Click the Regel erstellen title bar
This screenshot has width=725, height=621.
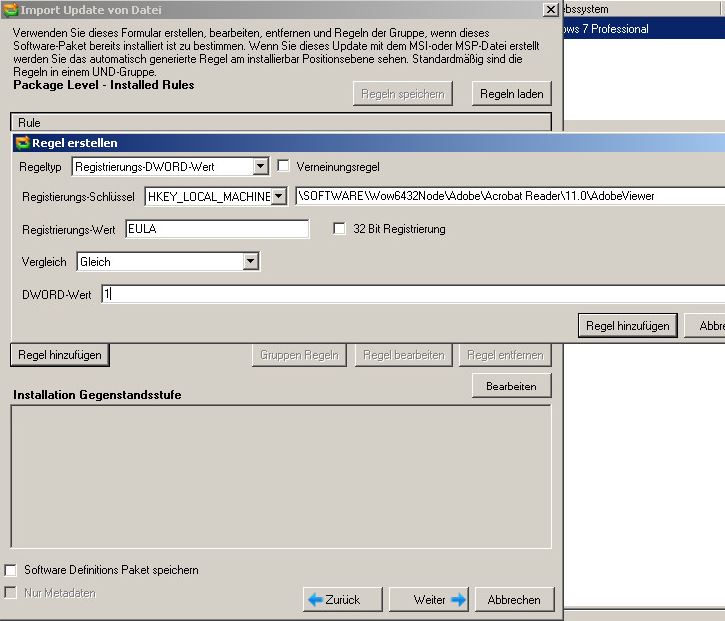(x=369, y=143)
